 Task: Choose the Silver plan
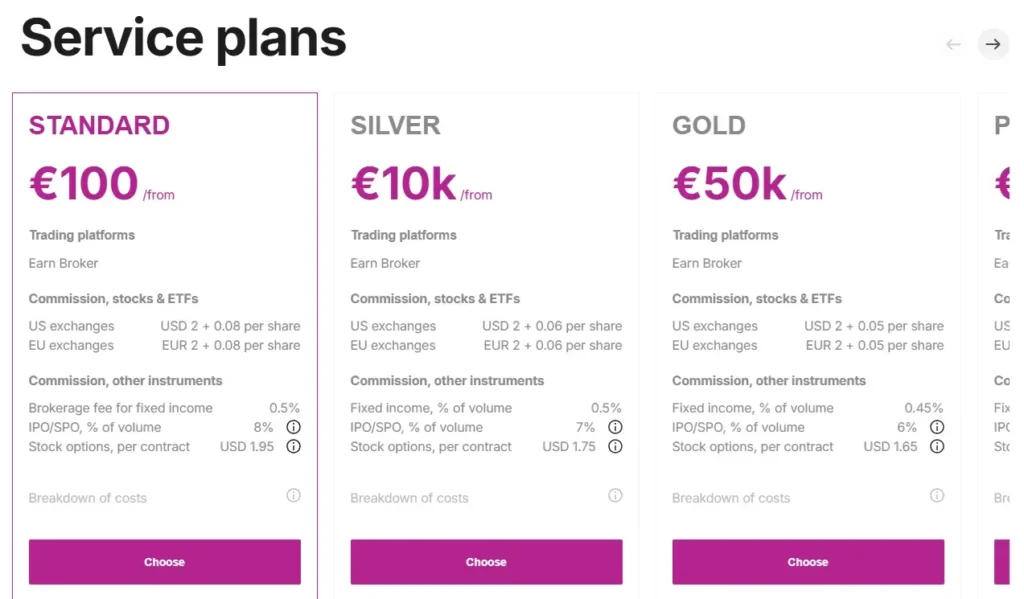[486, 562]
